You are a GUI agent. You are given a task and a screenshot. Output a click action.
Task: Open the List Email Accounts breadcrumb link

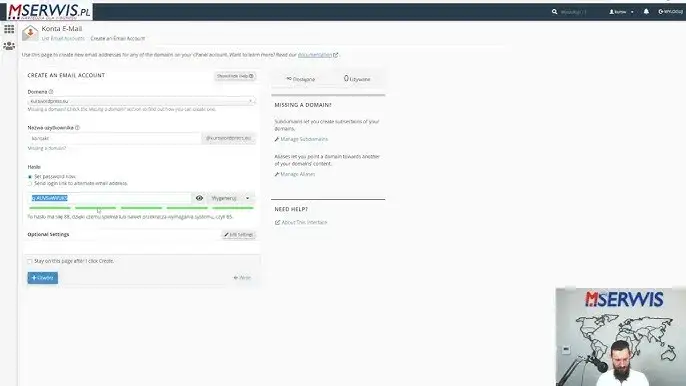coord(63,39)
